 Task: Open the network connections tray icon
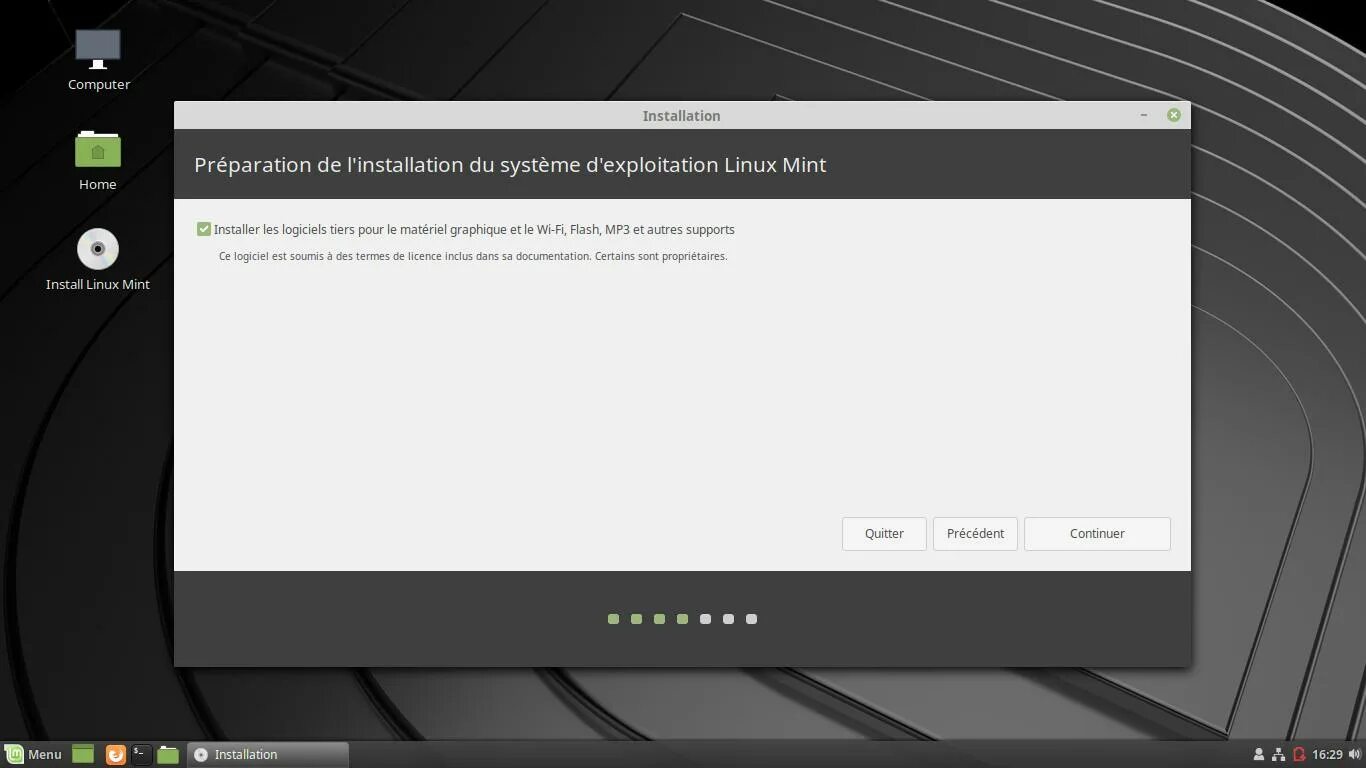pyautogui.click(x=1278, y=754)
